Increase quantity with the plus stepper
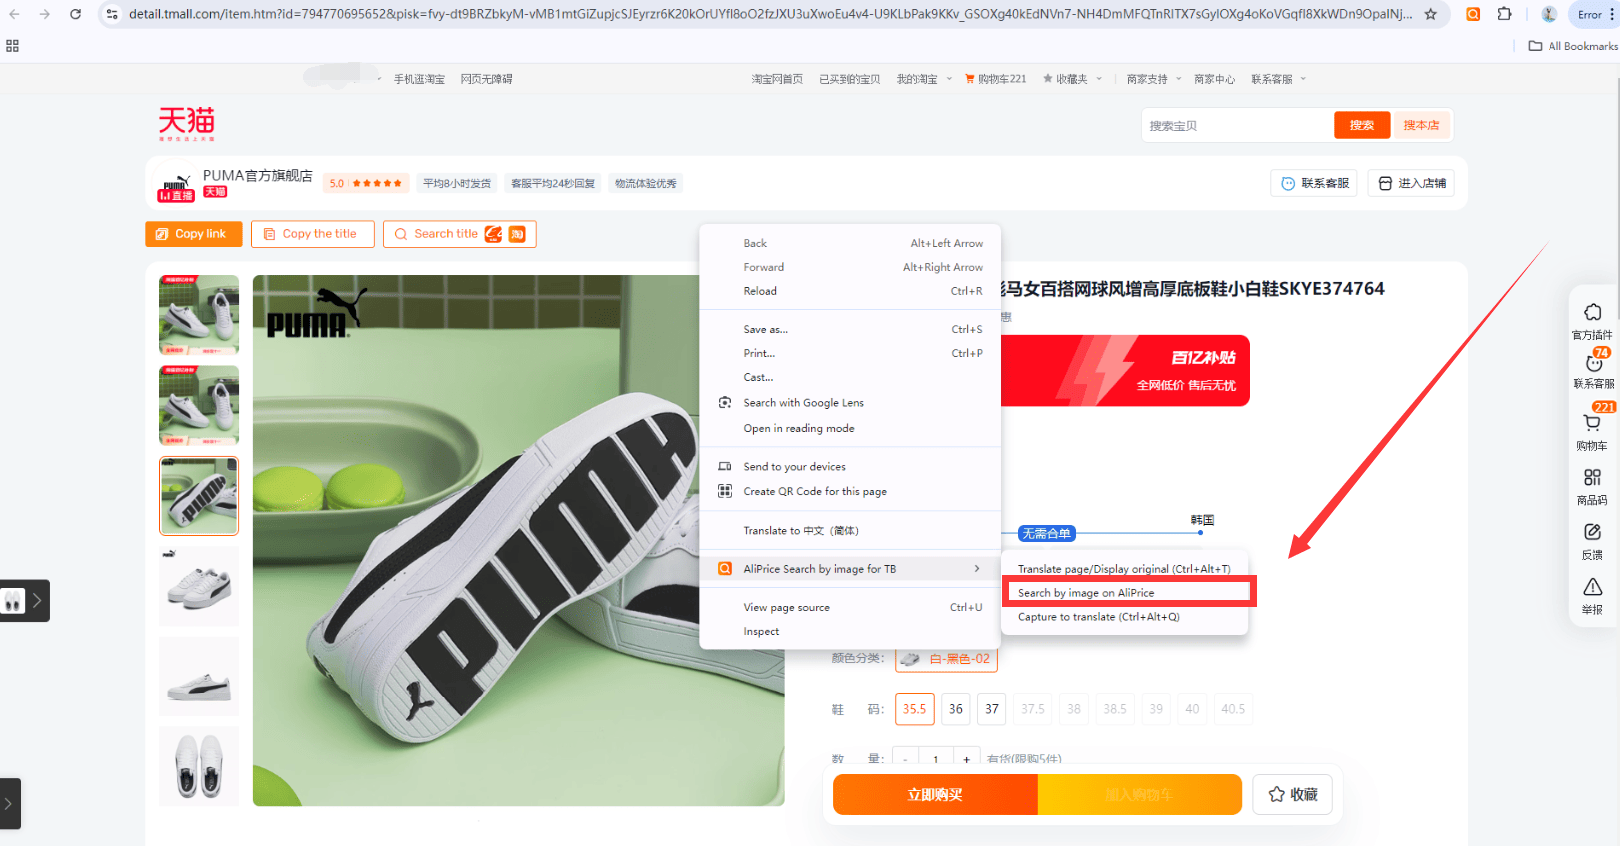Screen dimensions: 1620x846 click(x=966, y=759)
